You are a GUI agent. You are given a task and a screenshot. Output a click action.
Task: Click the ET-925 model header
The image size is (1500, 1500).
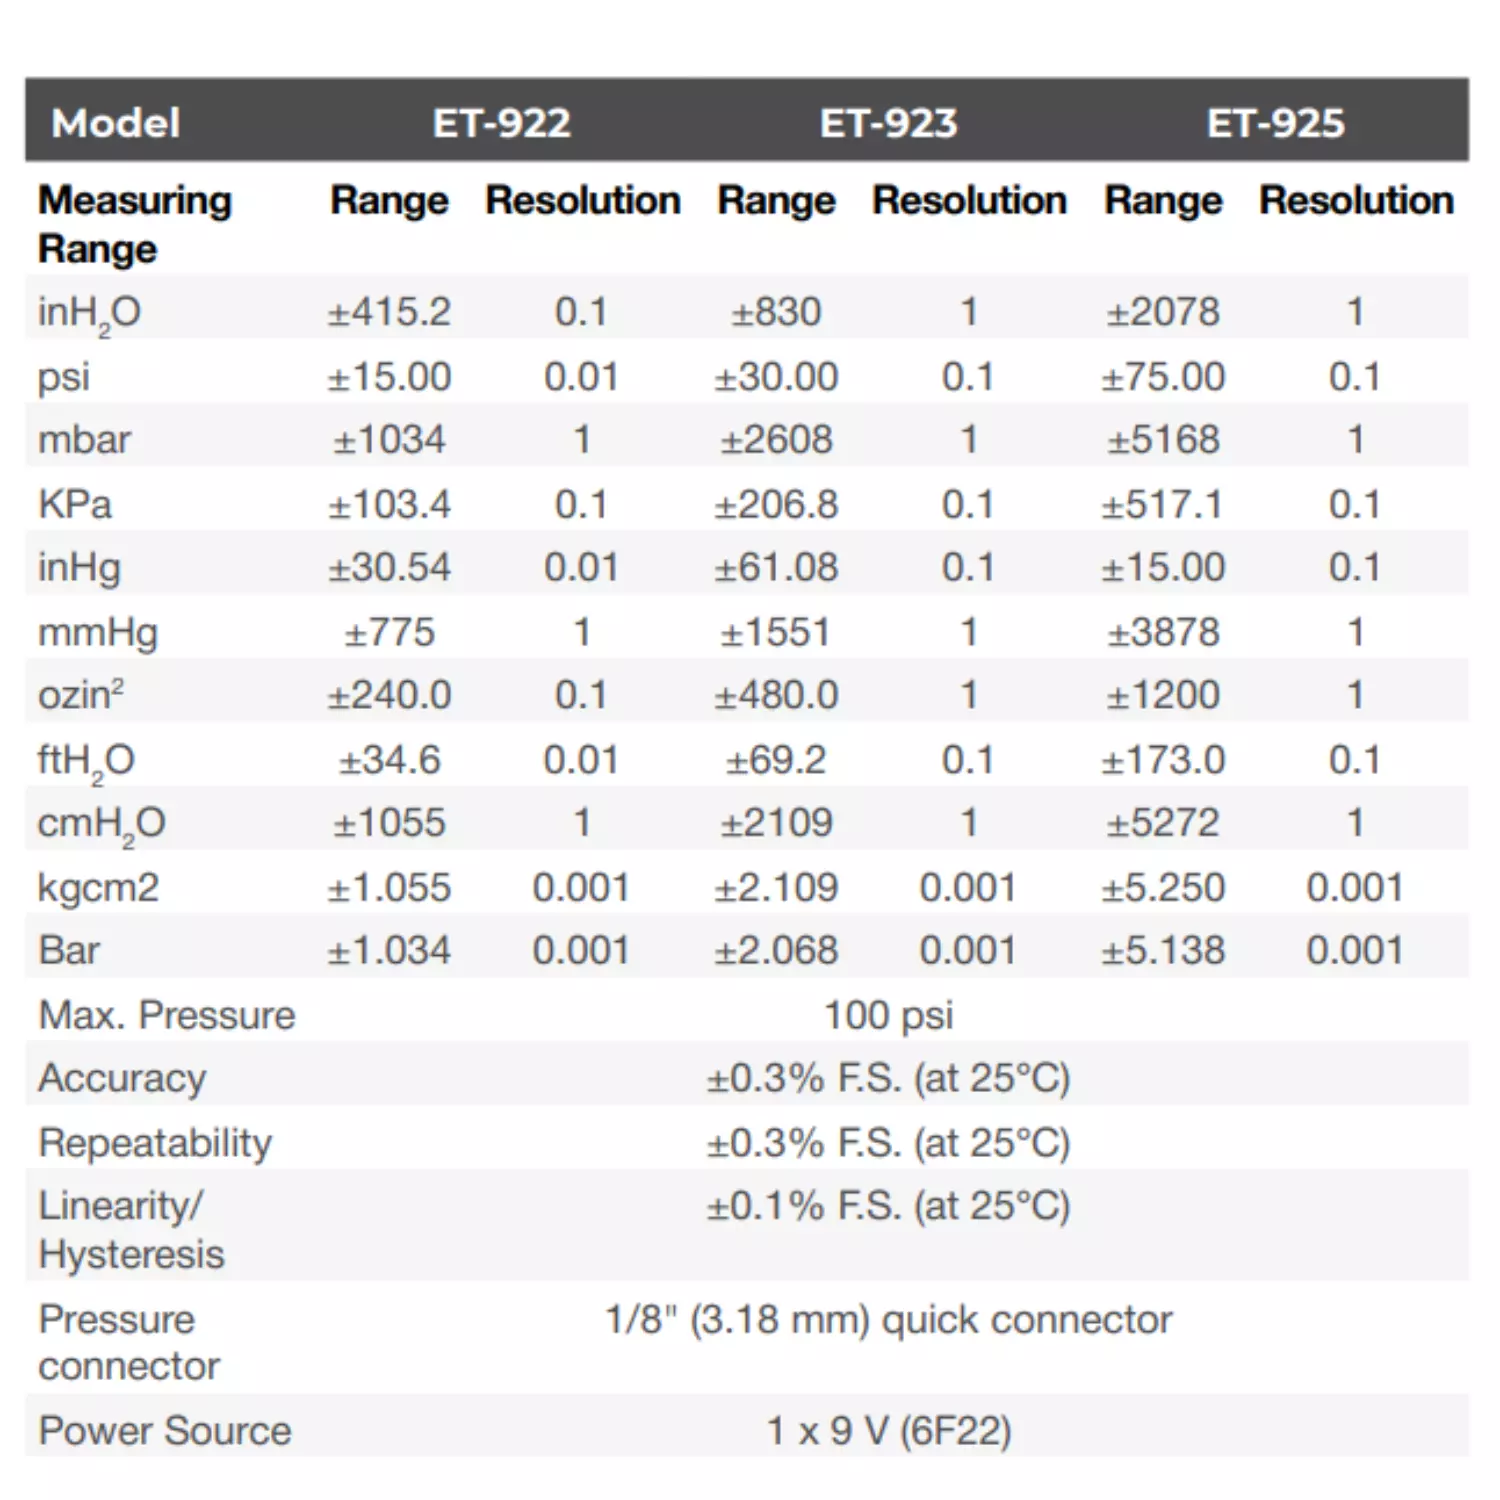coord(1275,123)
